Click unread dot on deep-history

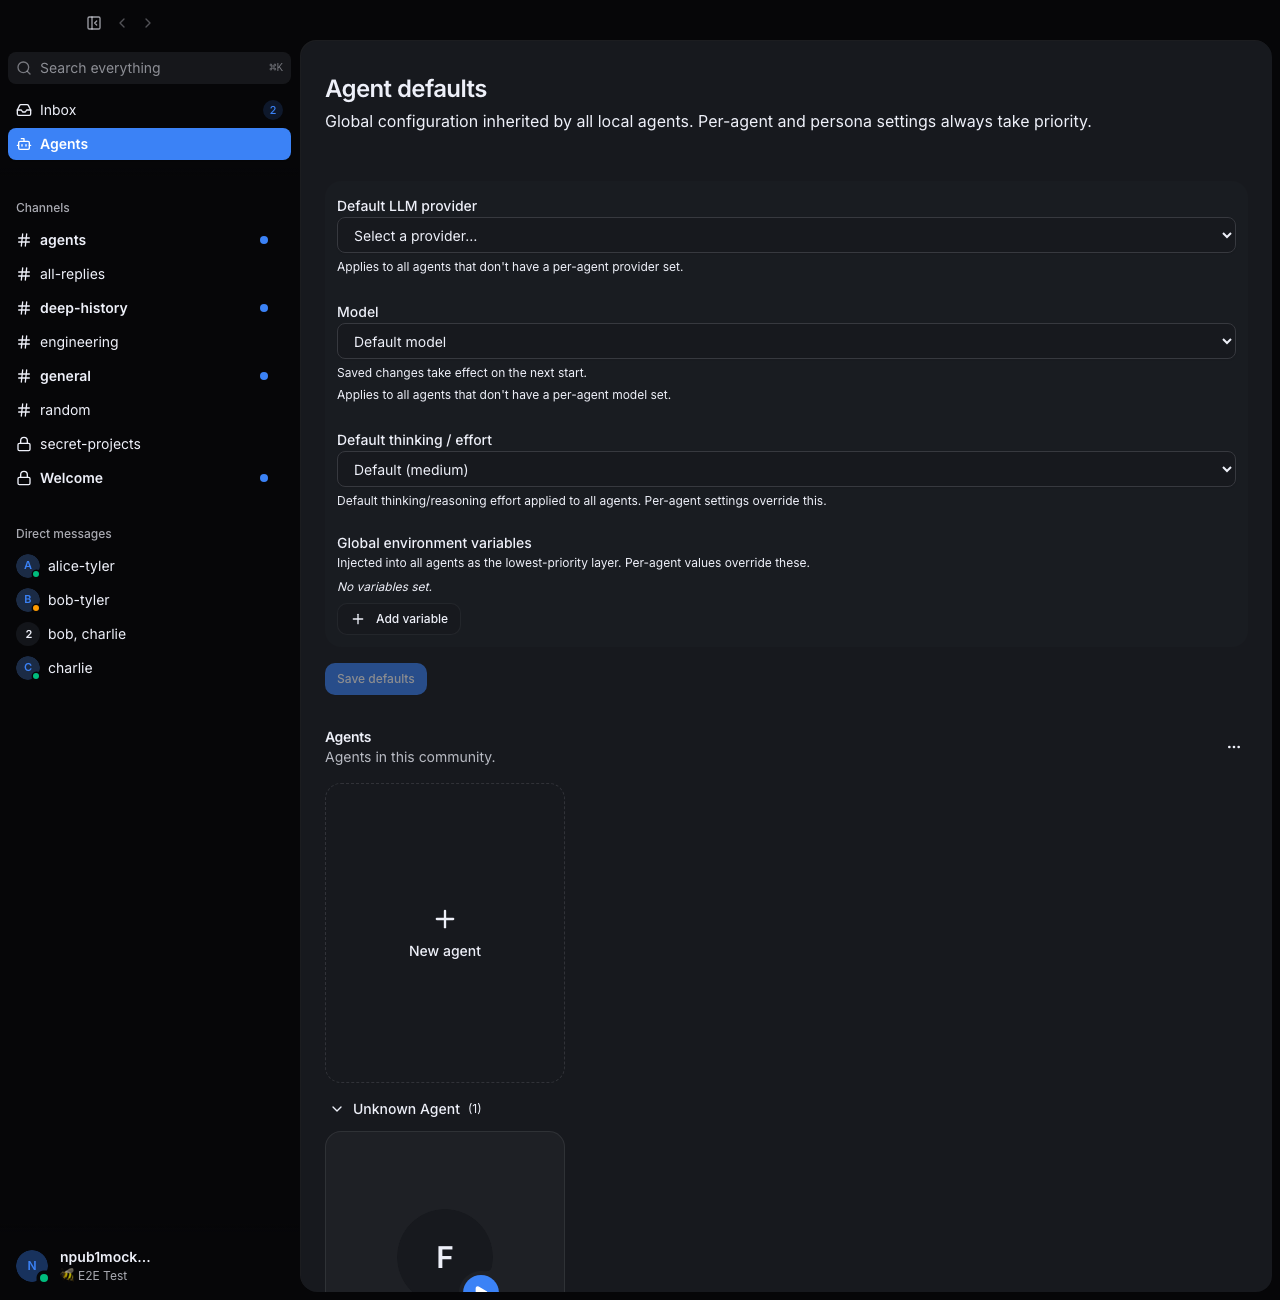pyautogui.click(x=264, y=308)
